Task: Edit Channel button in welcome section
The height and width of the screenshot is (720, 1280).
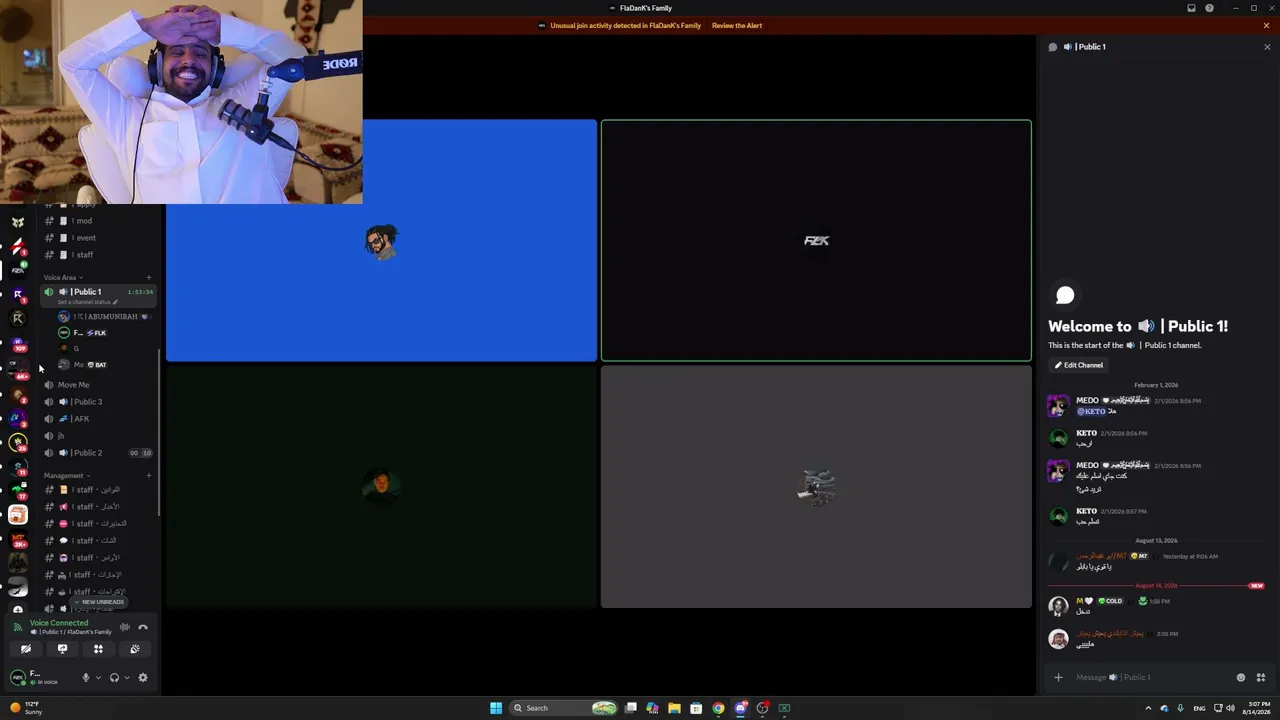Action: point(1079,365)
